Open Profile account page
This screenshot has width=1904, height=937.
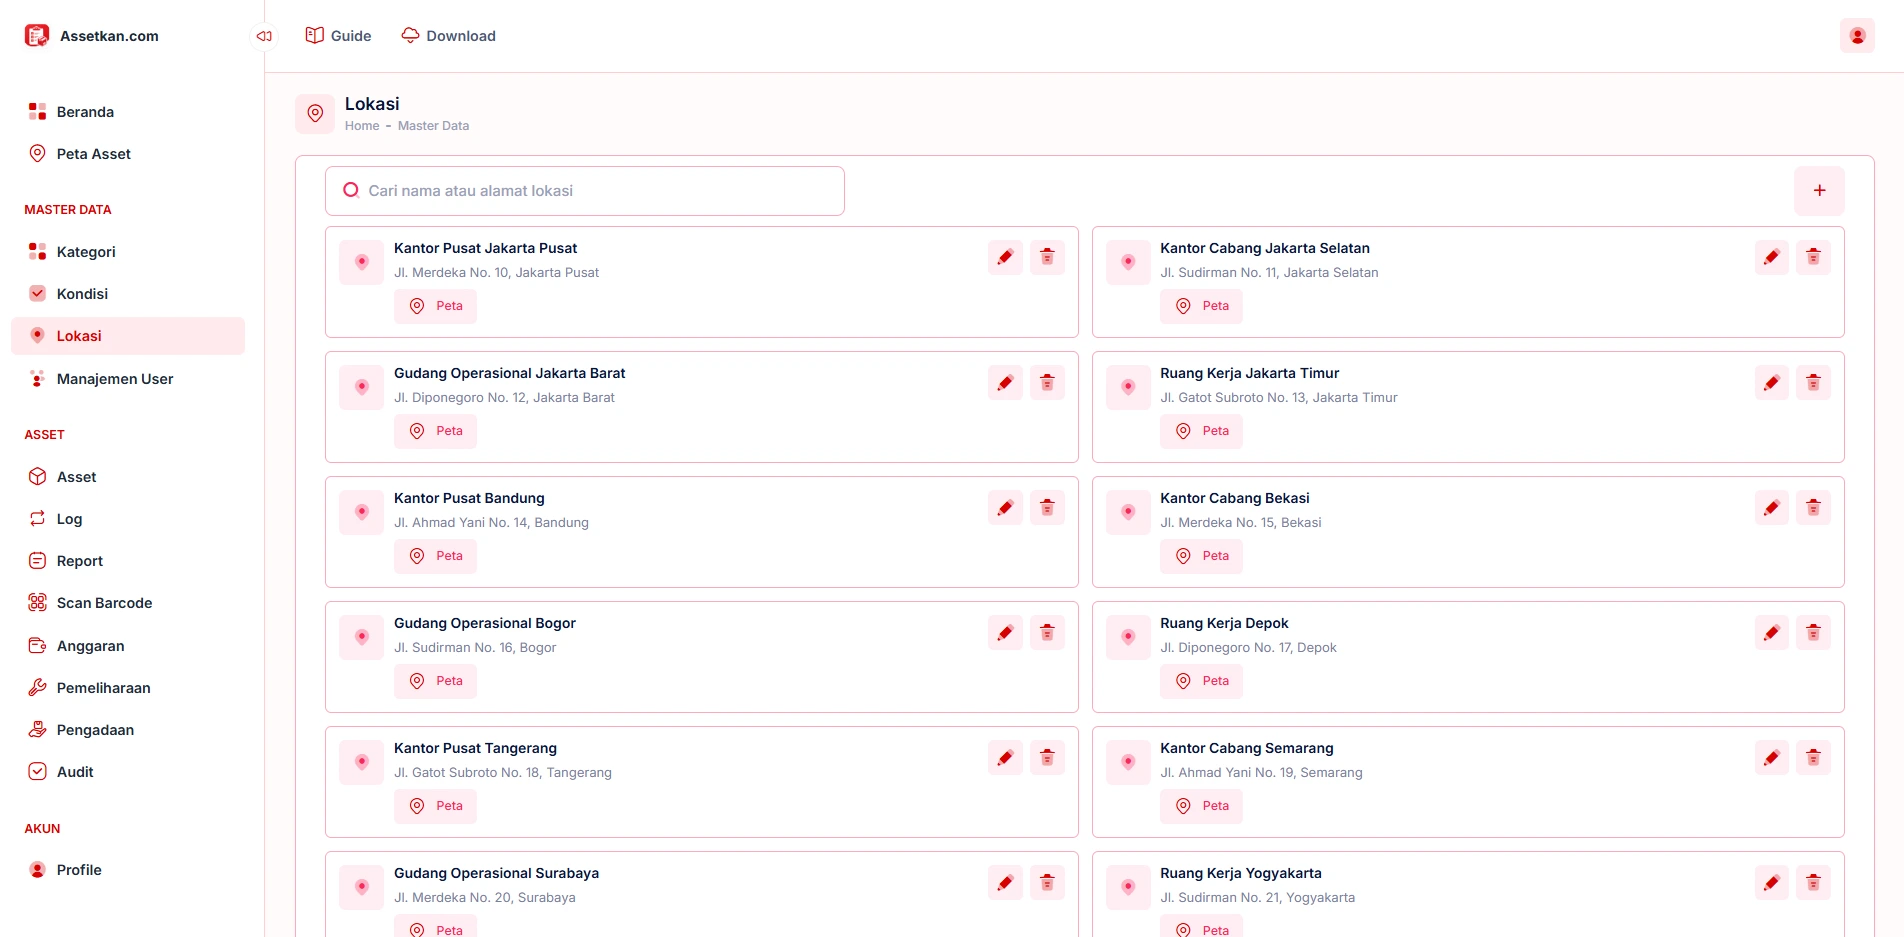point(128,870)
